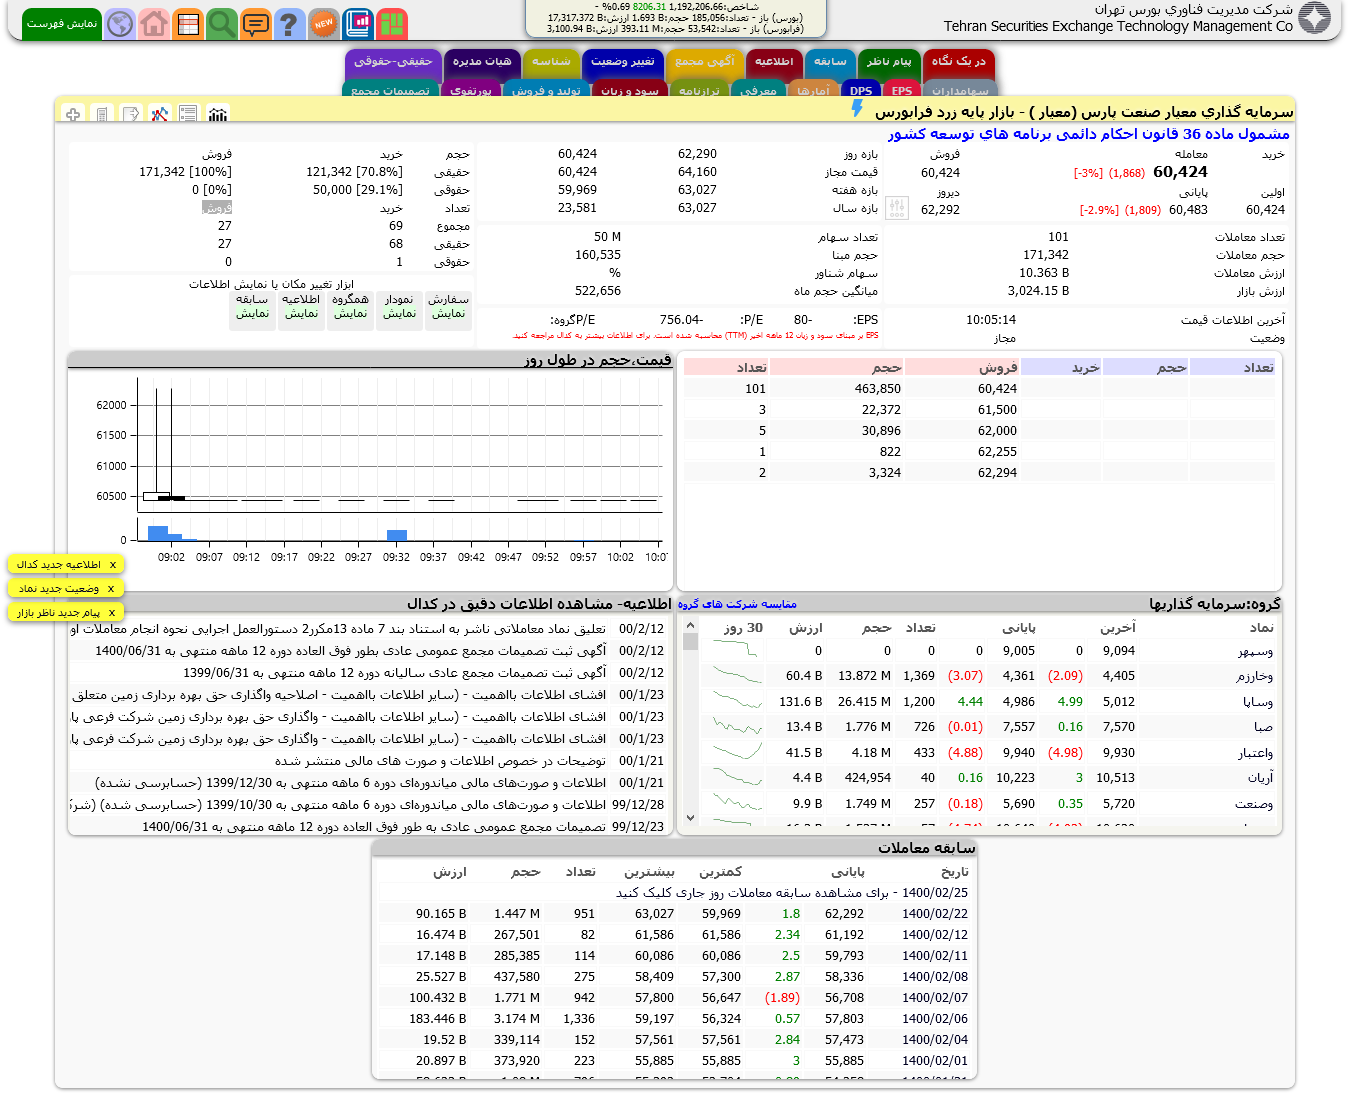Screen dimensions: 1349x1096
Task: Click the 30-day sparkline for واعتبار
Action: pos(737,753)
